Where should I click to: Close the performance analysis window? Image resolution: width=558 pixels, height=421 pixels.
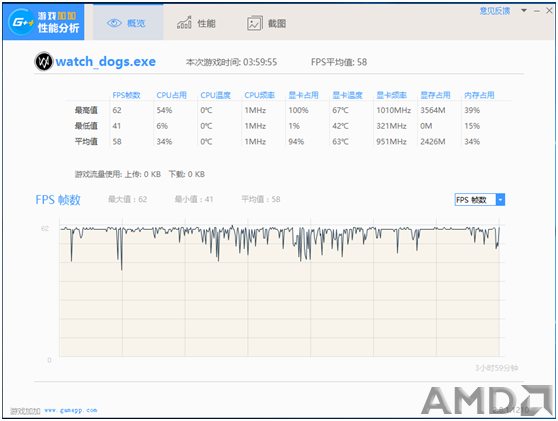[x=549, y=11]
